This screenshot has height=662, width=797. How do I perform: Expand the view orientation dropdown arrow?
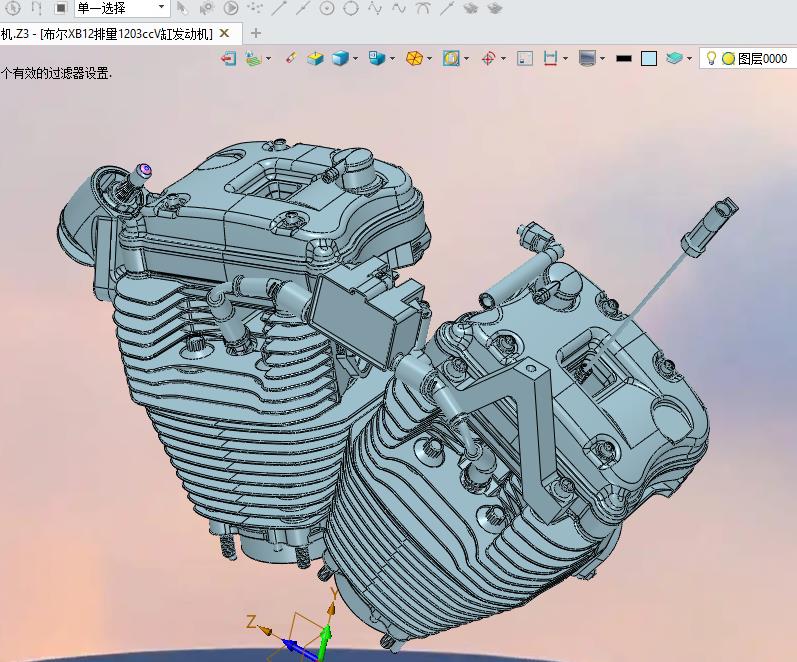[392, 59]
